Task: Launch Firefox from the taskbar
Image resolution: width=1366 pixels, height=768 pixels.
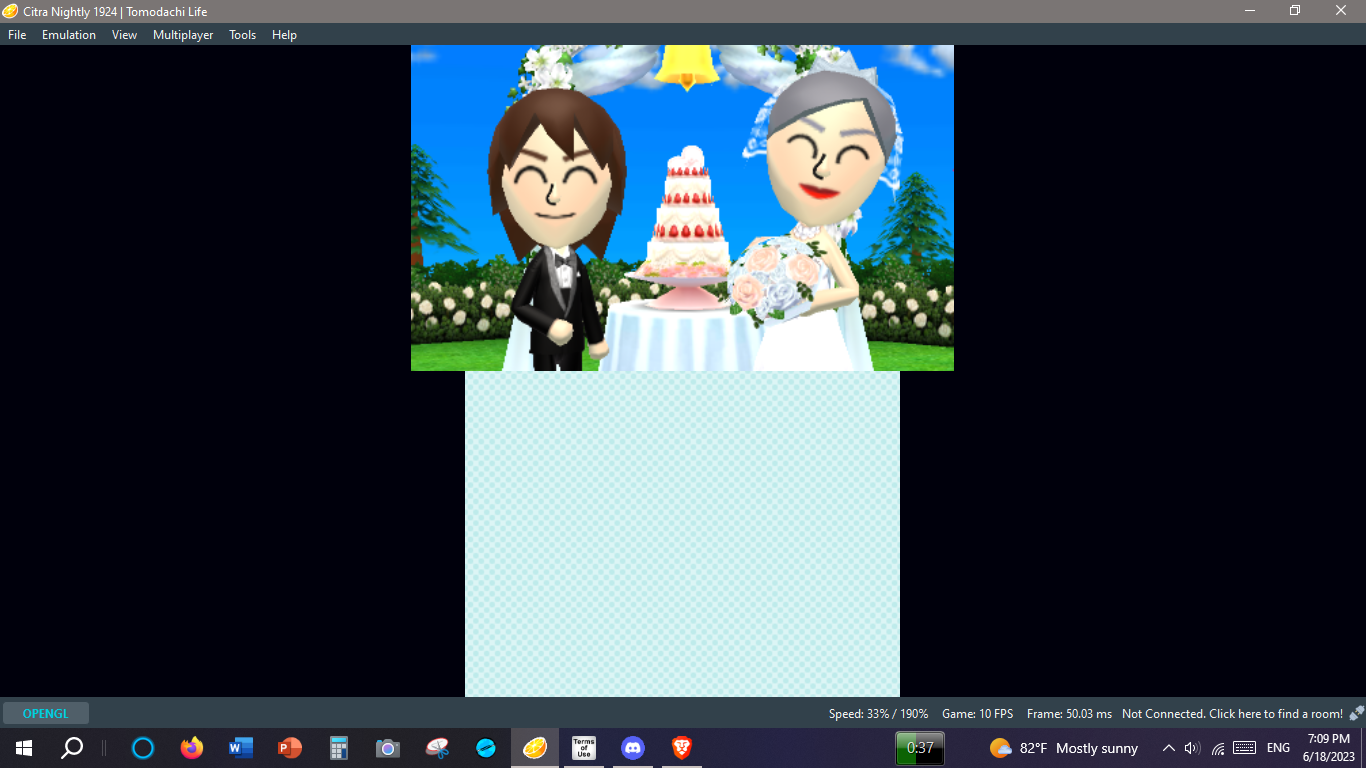Action: 192,748
